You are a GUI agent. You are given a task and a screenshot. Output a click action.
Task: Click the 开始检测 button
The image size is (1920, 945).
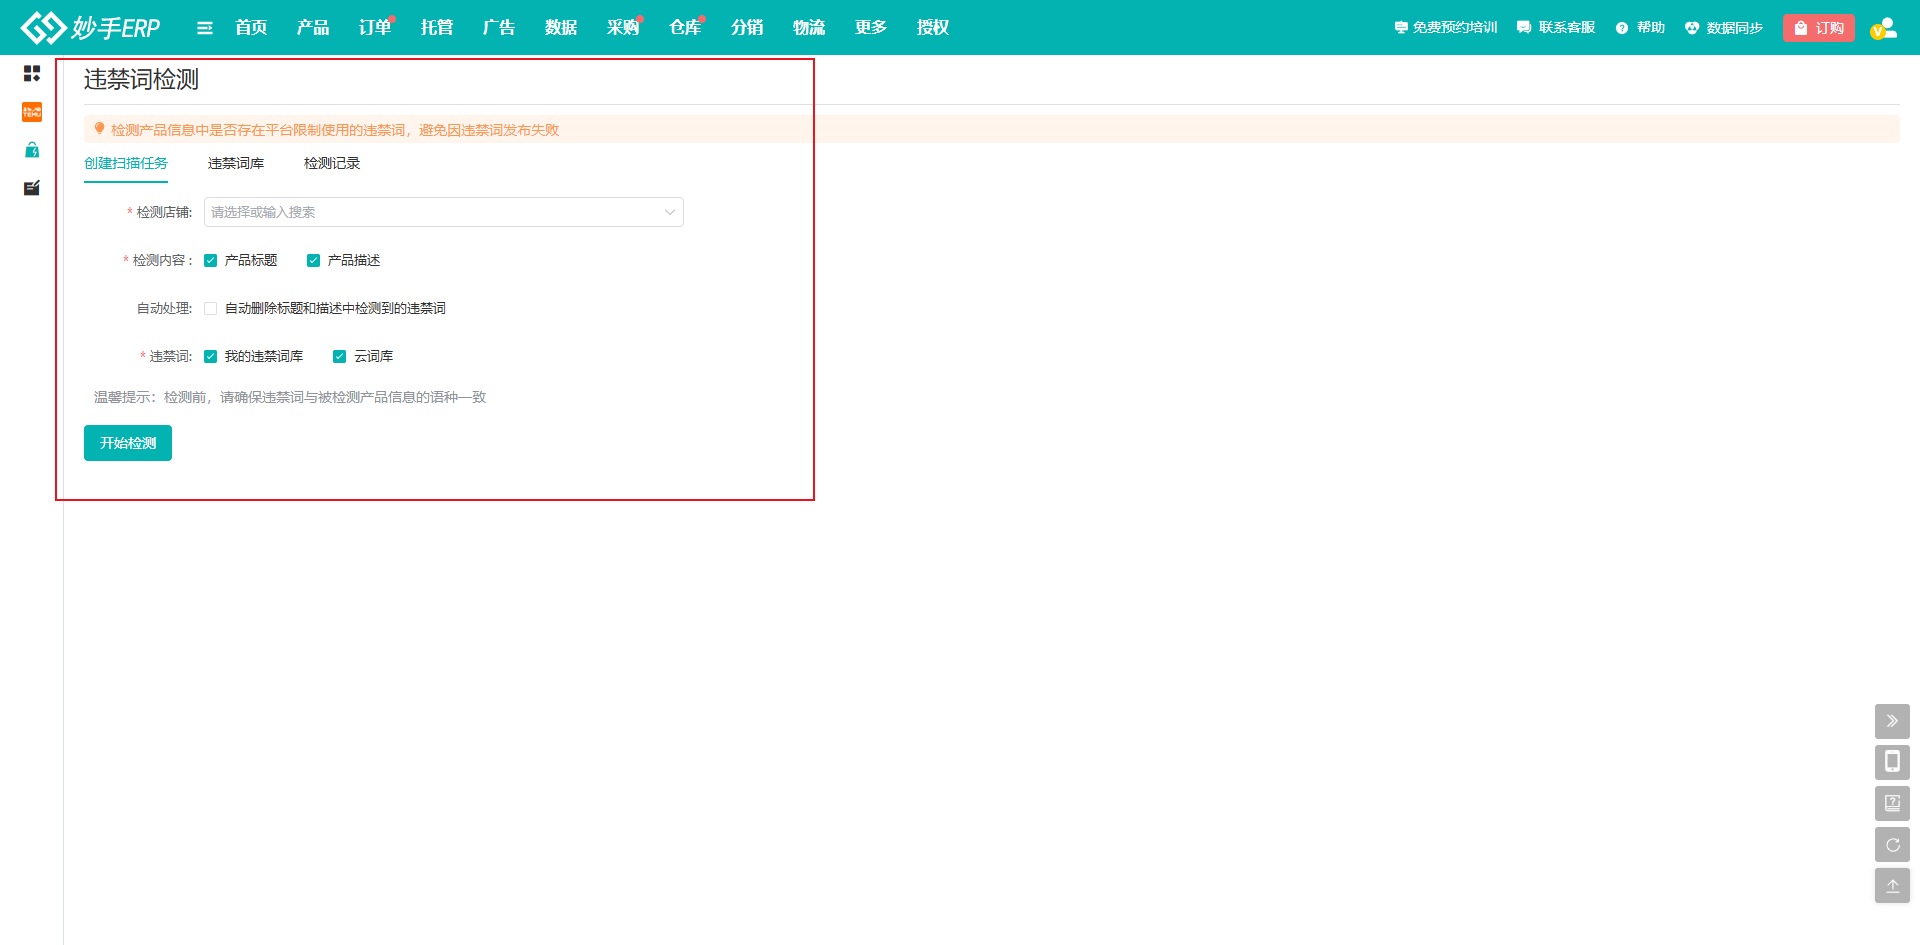point(128,443)
